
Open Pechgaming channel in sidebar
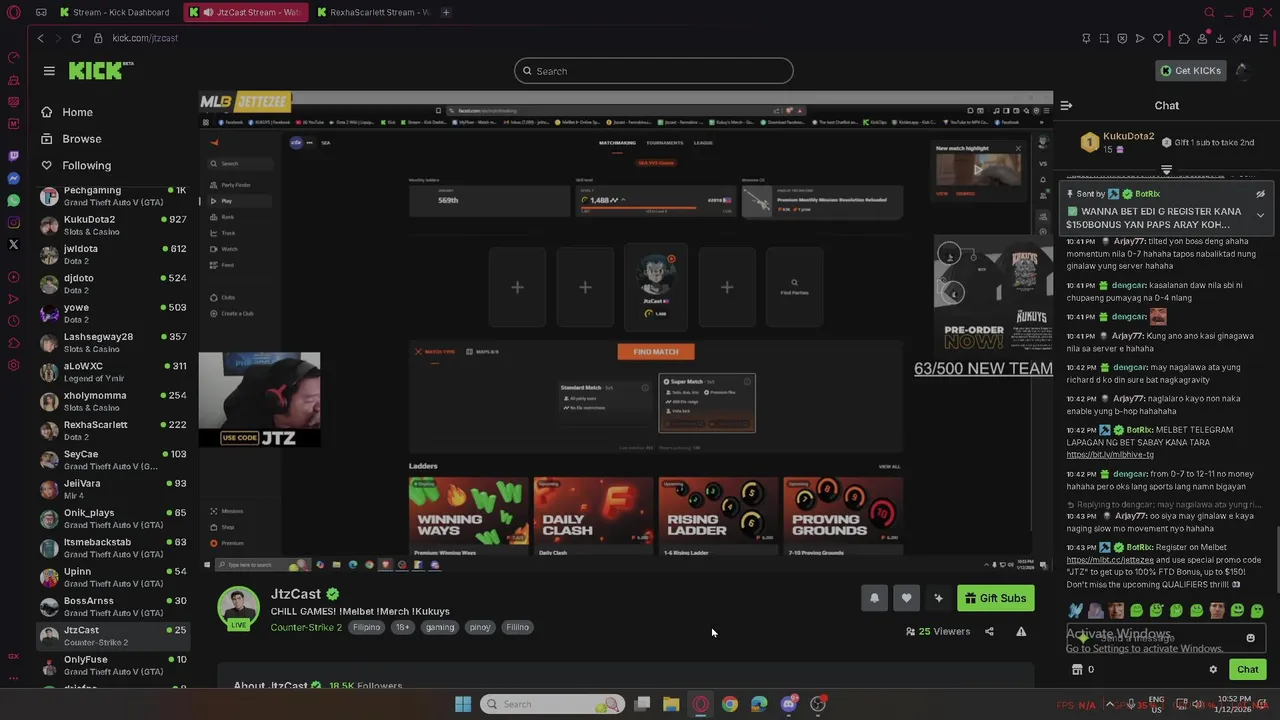pos(112,196)
